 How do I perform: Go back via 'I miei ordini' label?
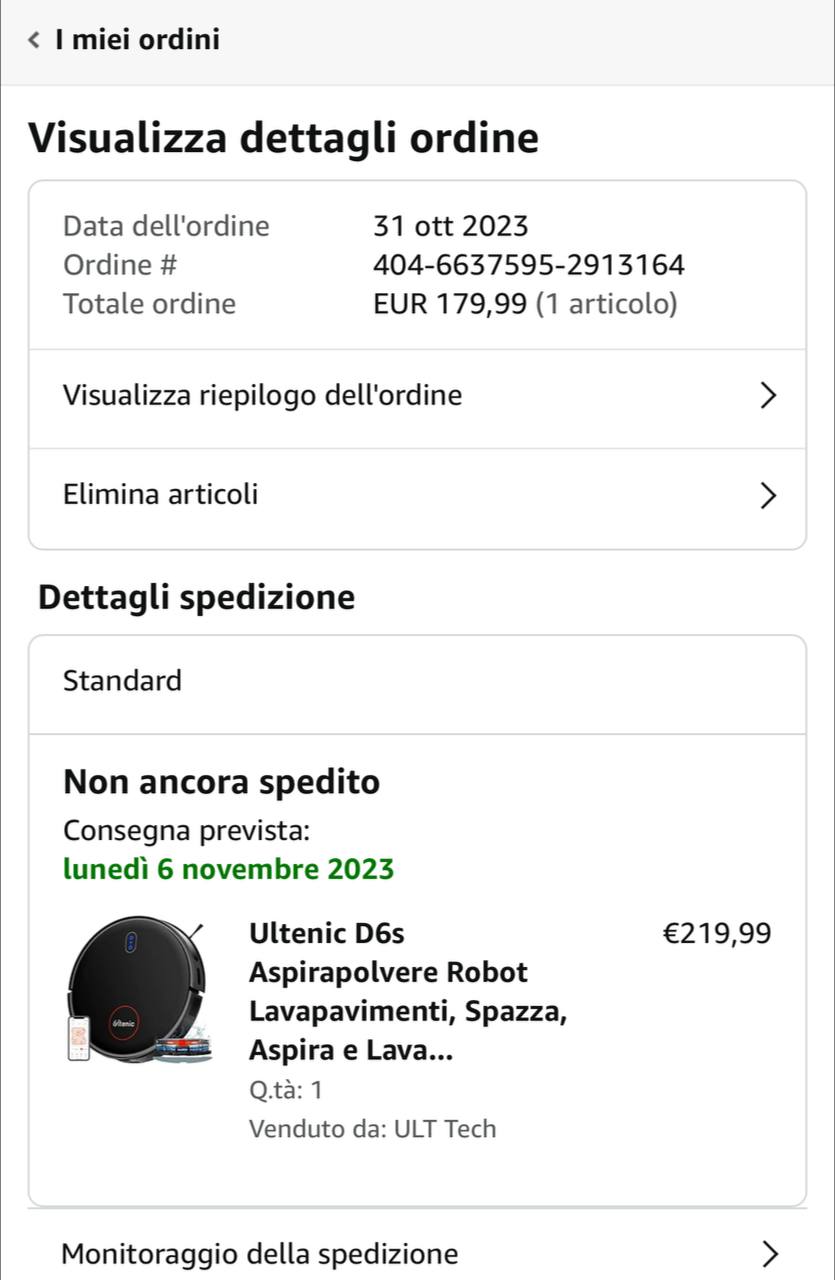pyautogui.click(x=138, y=40)
